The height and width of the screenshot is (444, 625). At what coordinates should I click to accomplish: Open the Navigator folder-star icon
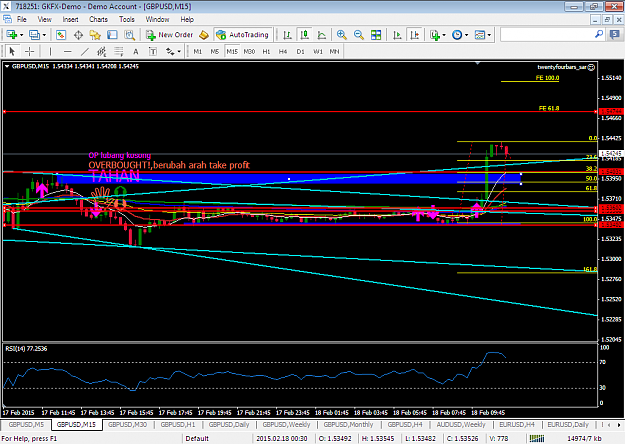point(95,35)
